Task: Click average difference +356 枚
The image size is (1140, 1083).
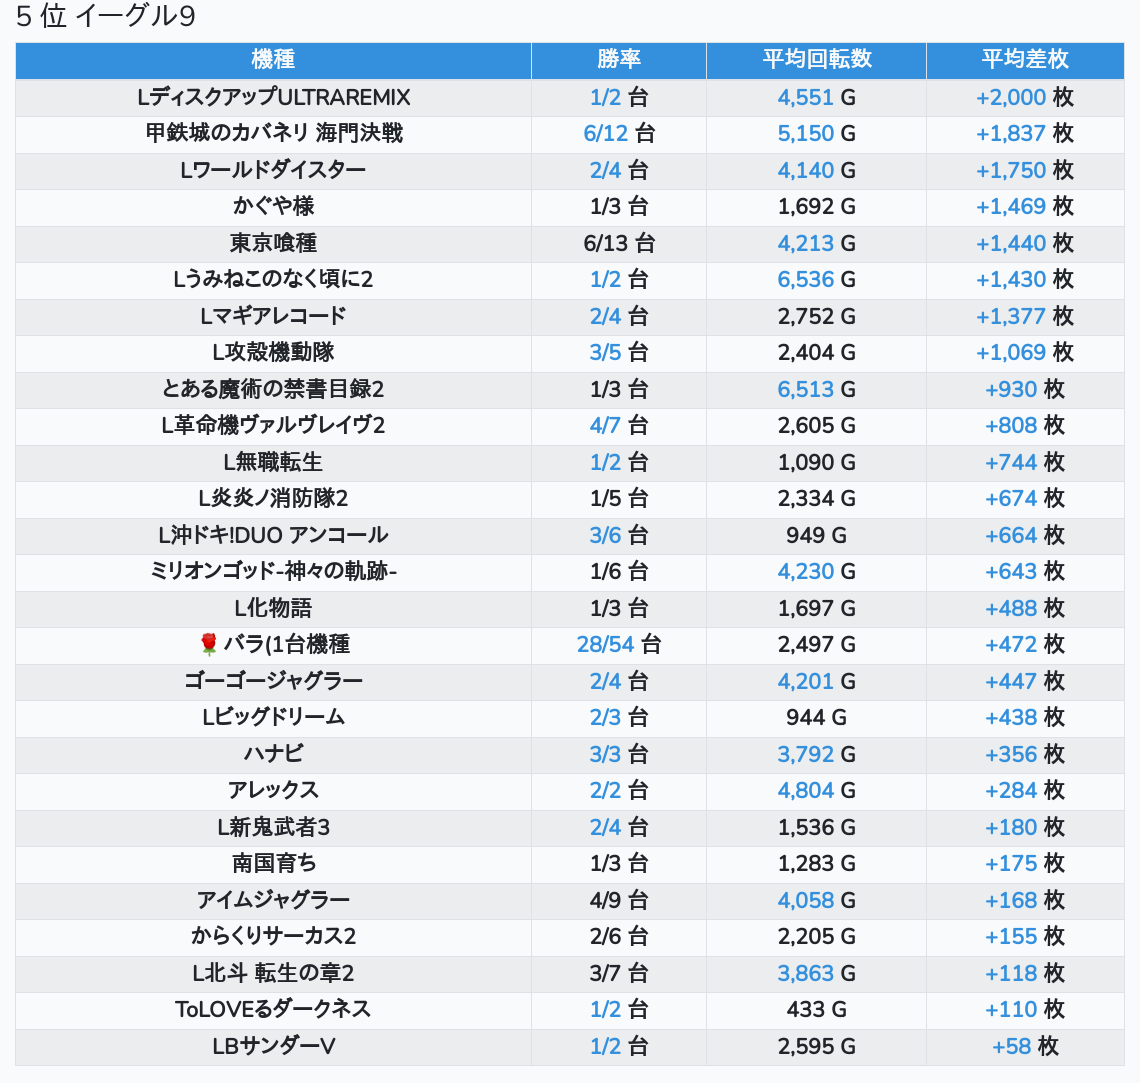Action: [1025, 754]
